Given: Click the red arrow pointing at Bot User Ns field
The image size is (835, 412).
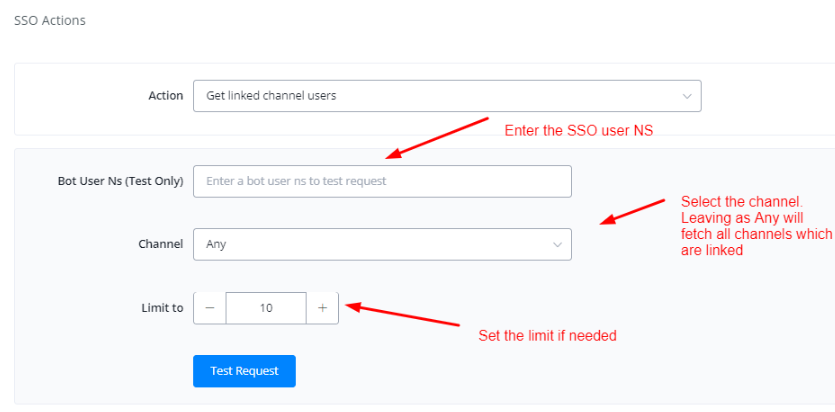Looking at the screenshot, I should point(437,138).
